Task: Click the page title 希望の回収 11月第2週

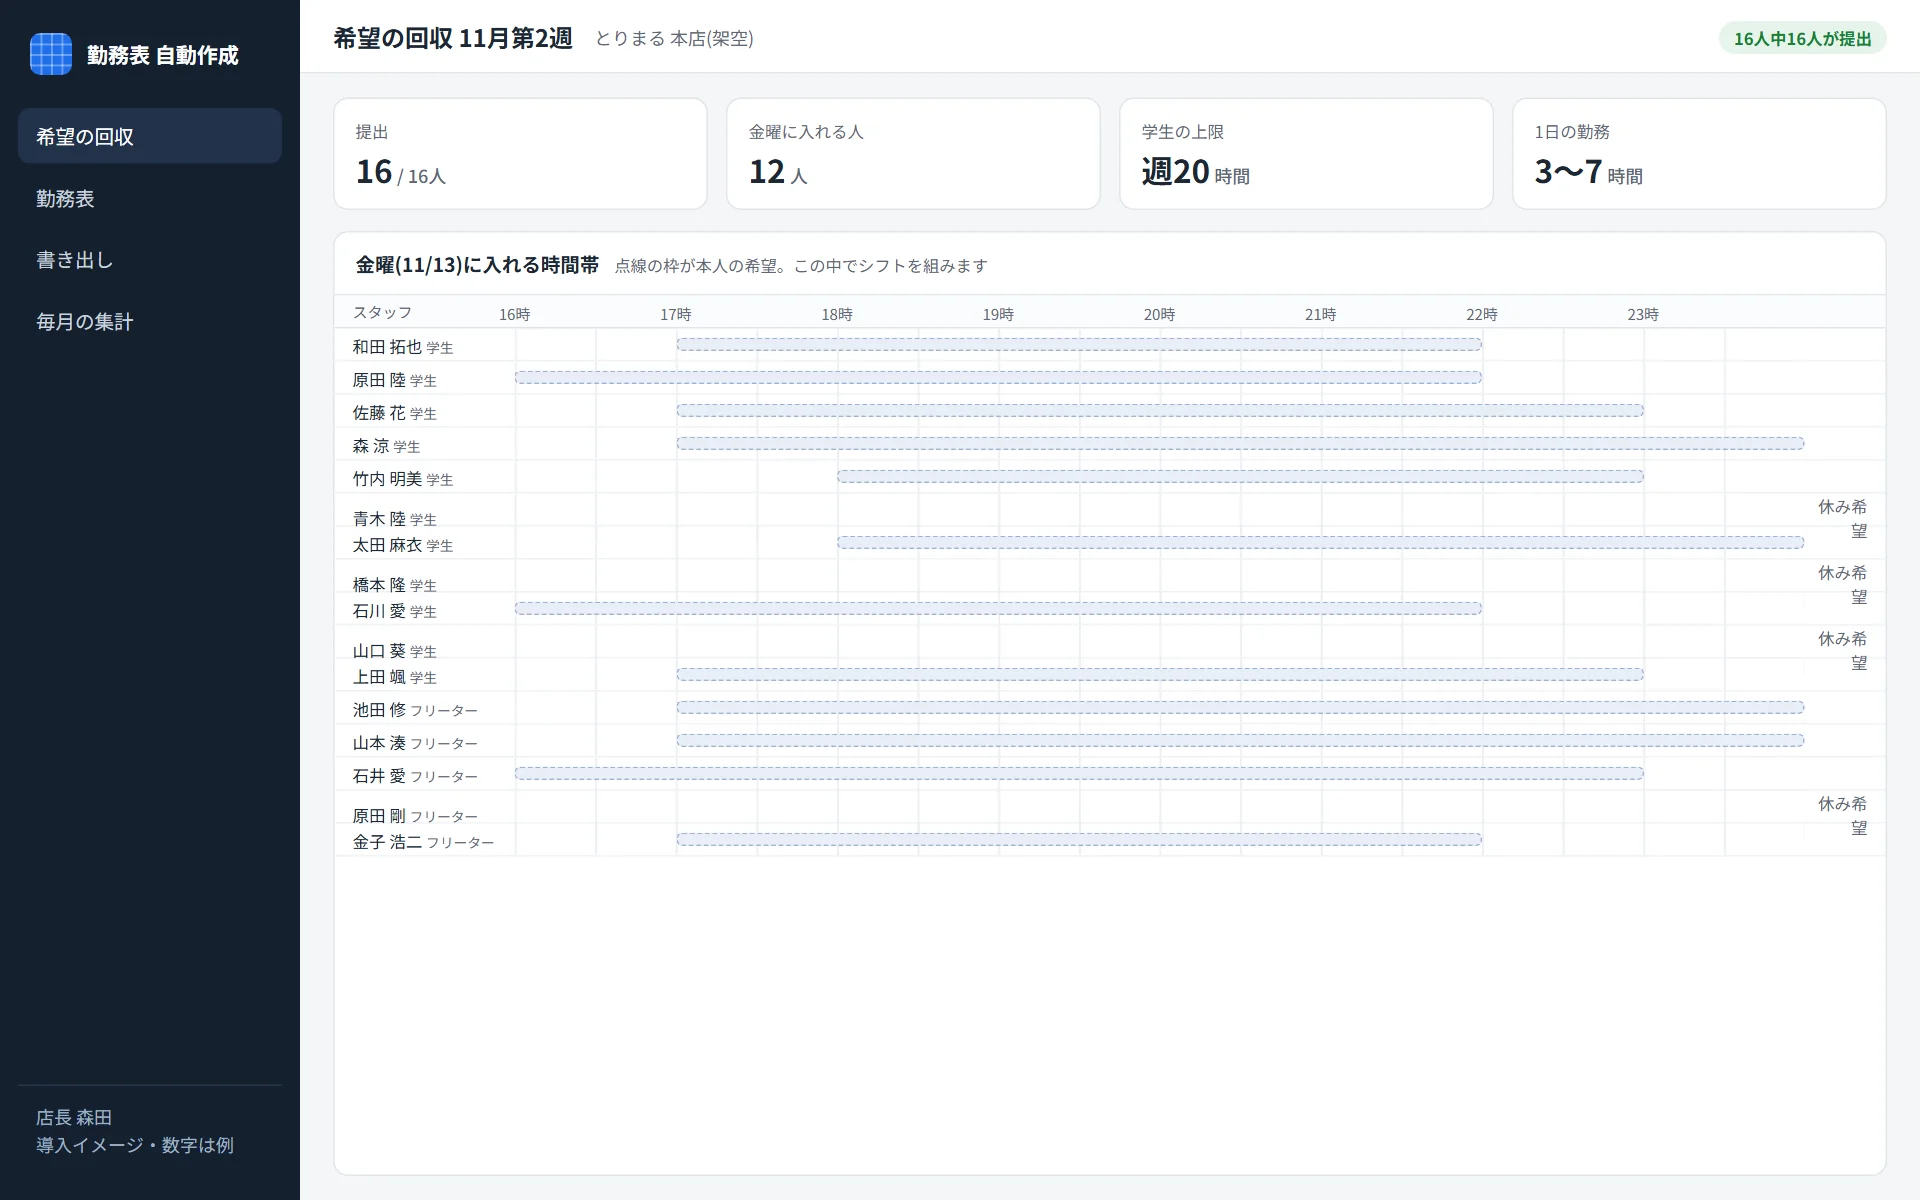Action: [x=453, y=38]
